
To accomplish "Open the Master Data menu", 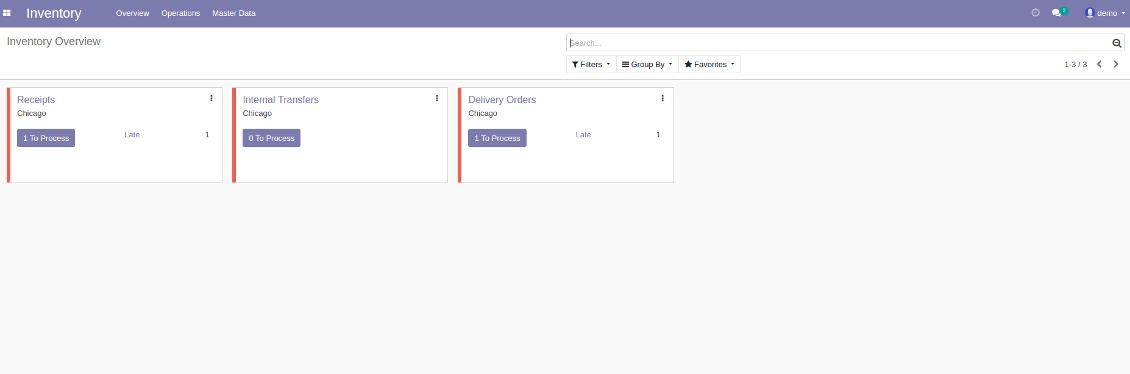I will (233, 13).
